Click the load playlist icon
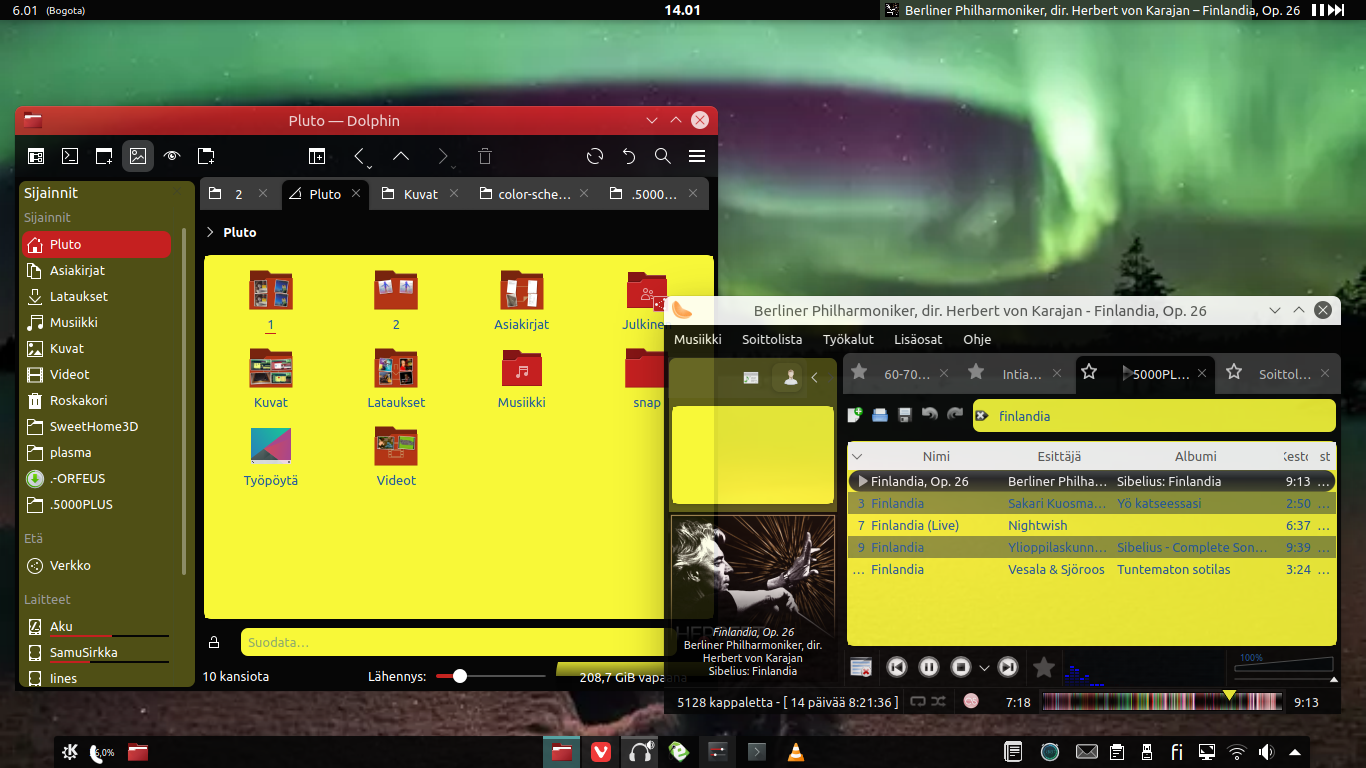Viewport: 1366px width, 768px height. pos(880,414)
